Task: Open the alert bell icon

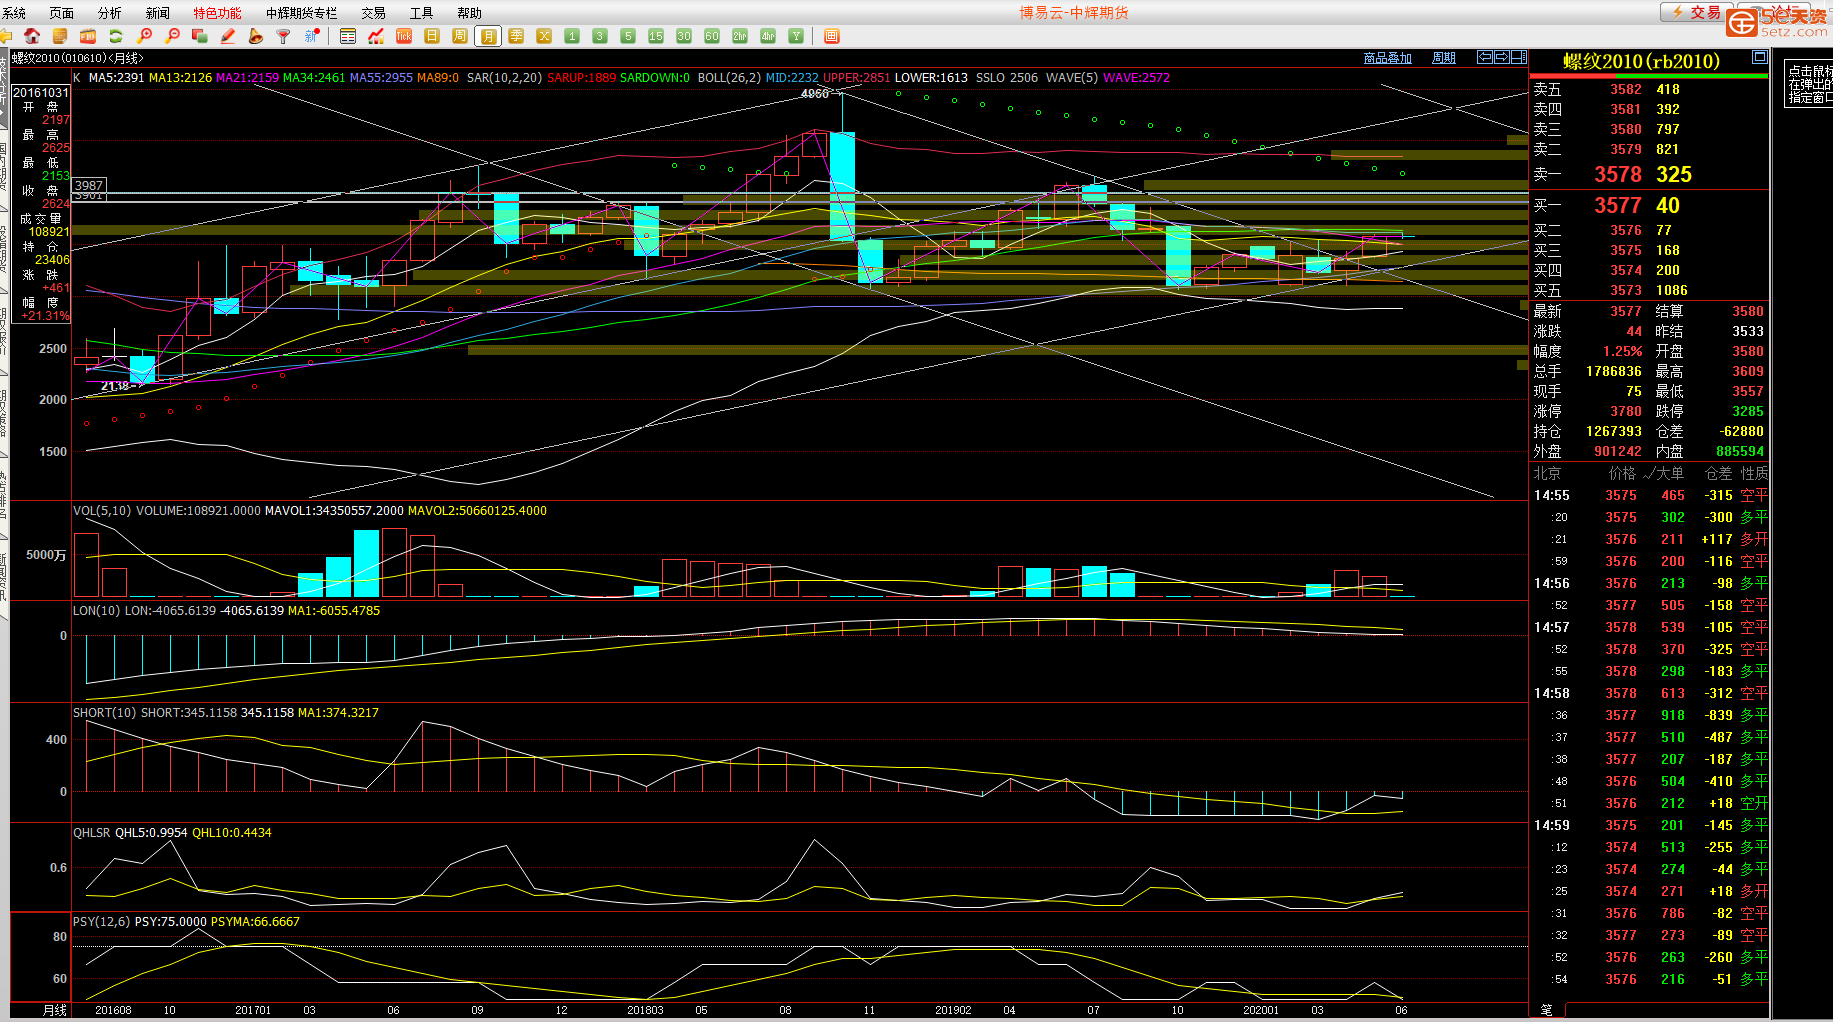Action: coord(256,36)
